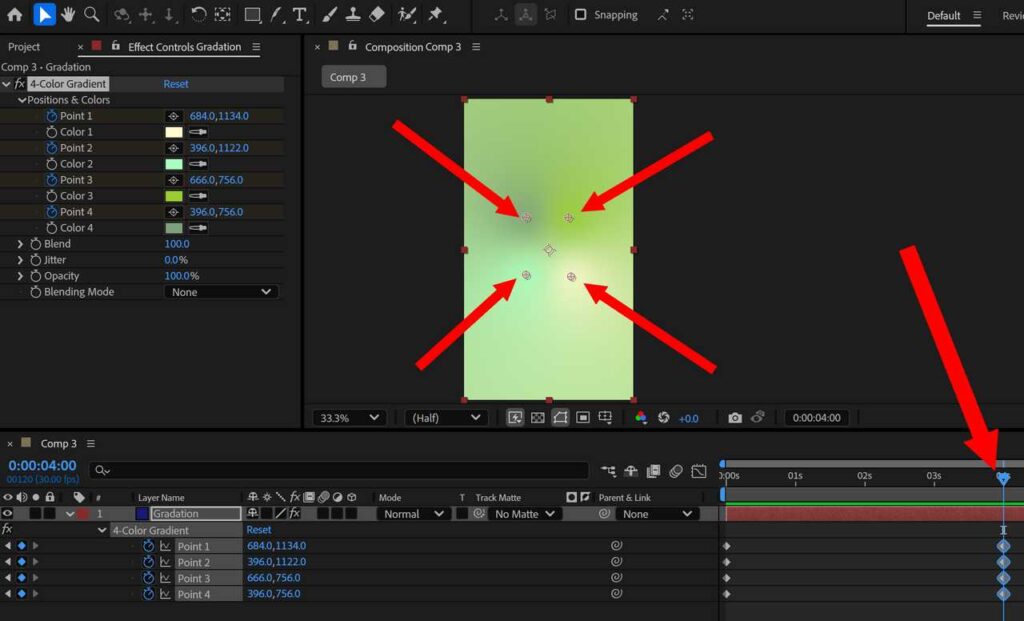Open the 33.3% magnification dropdown

coord(349,418)
